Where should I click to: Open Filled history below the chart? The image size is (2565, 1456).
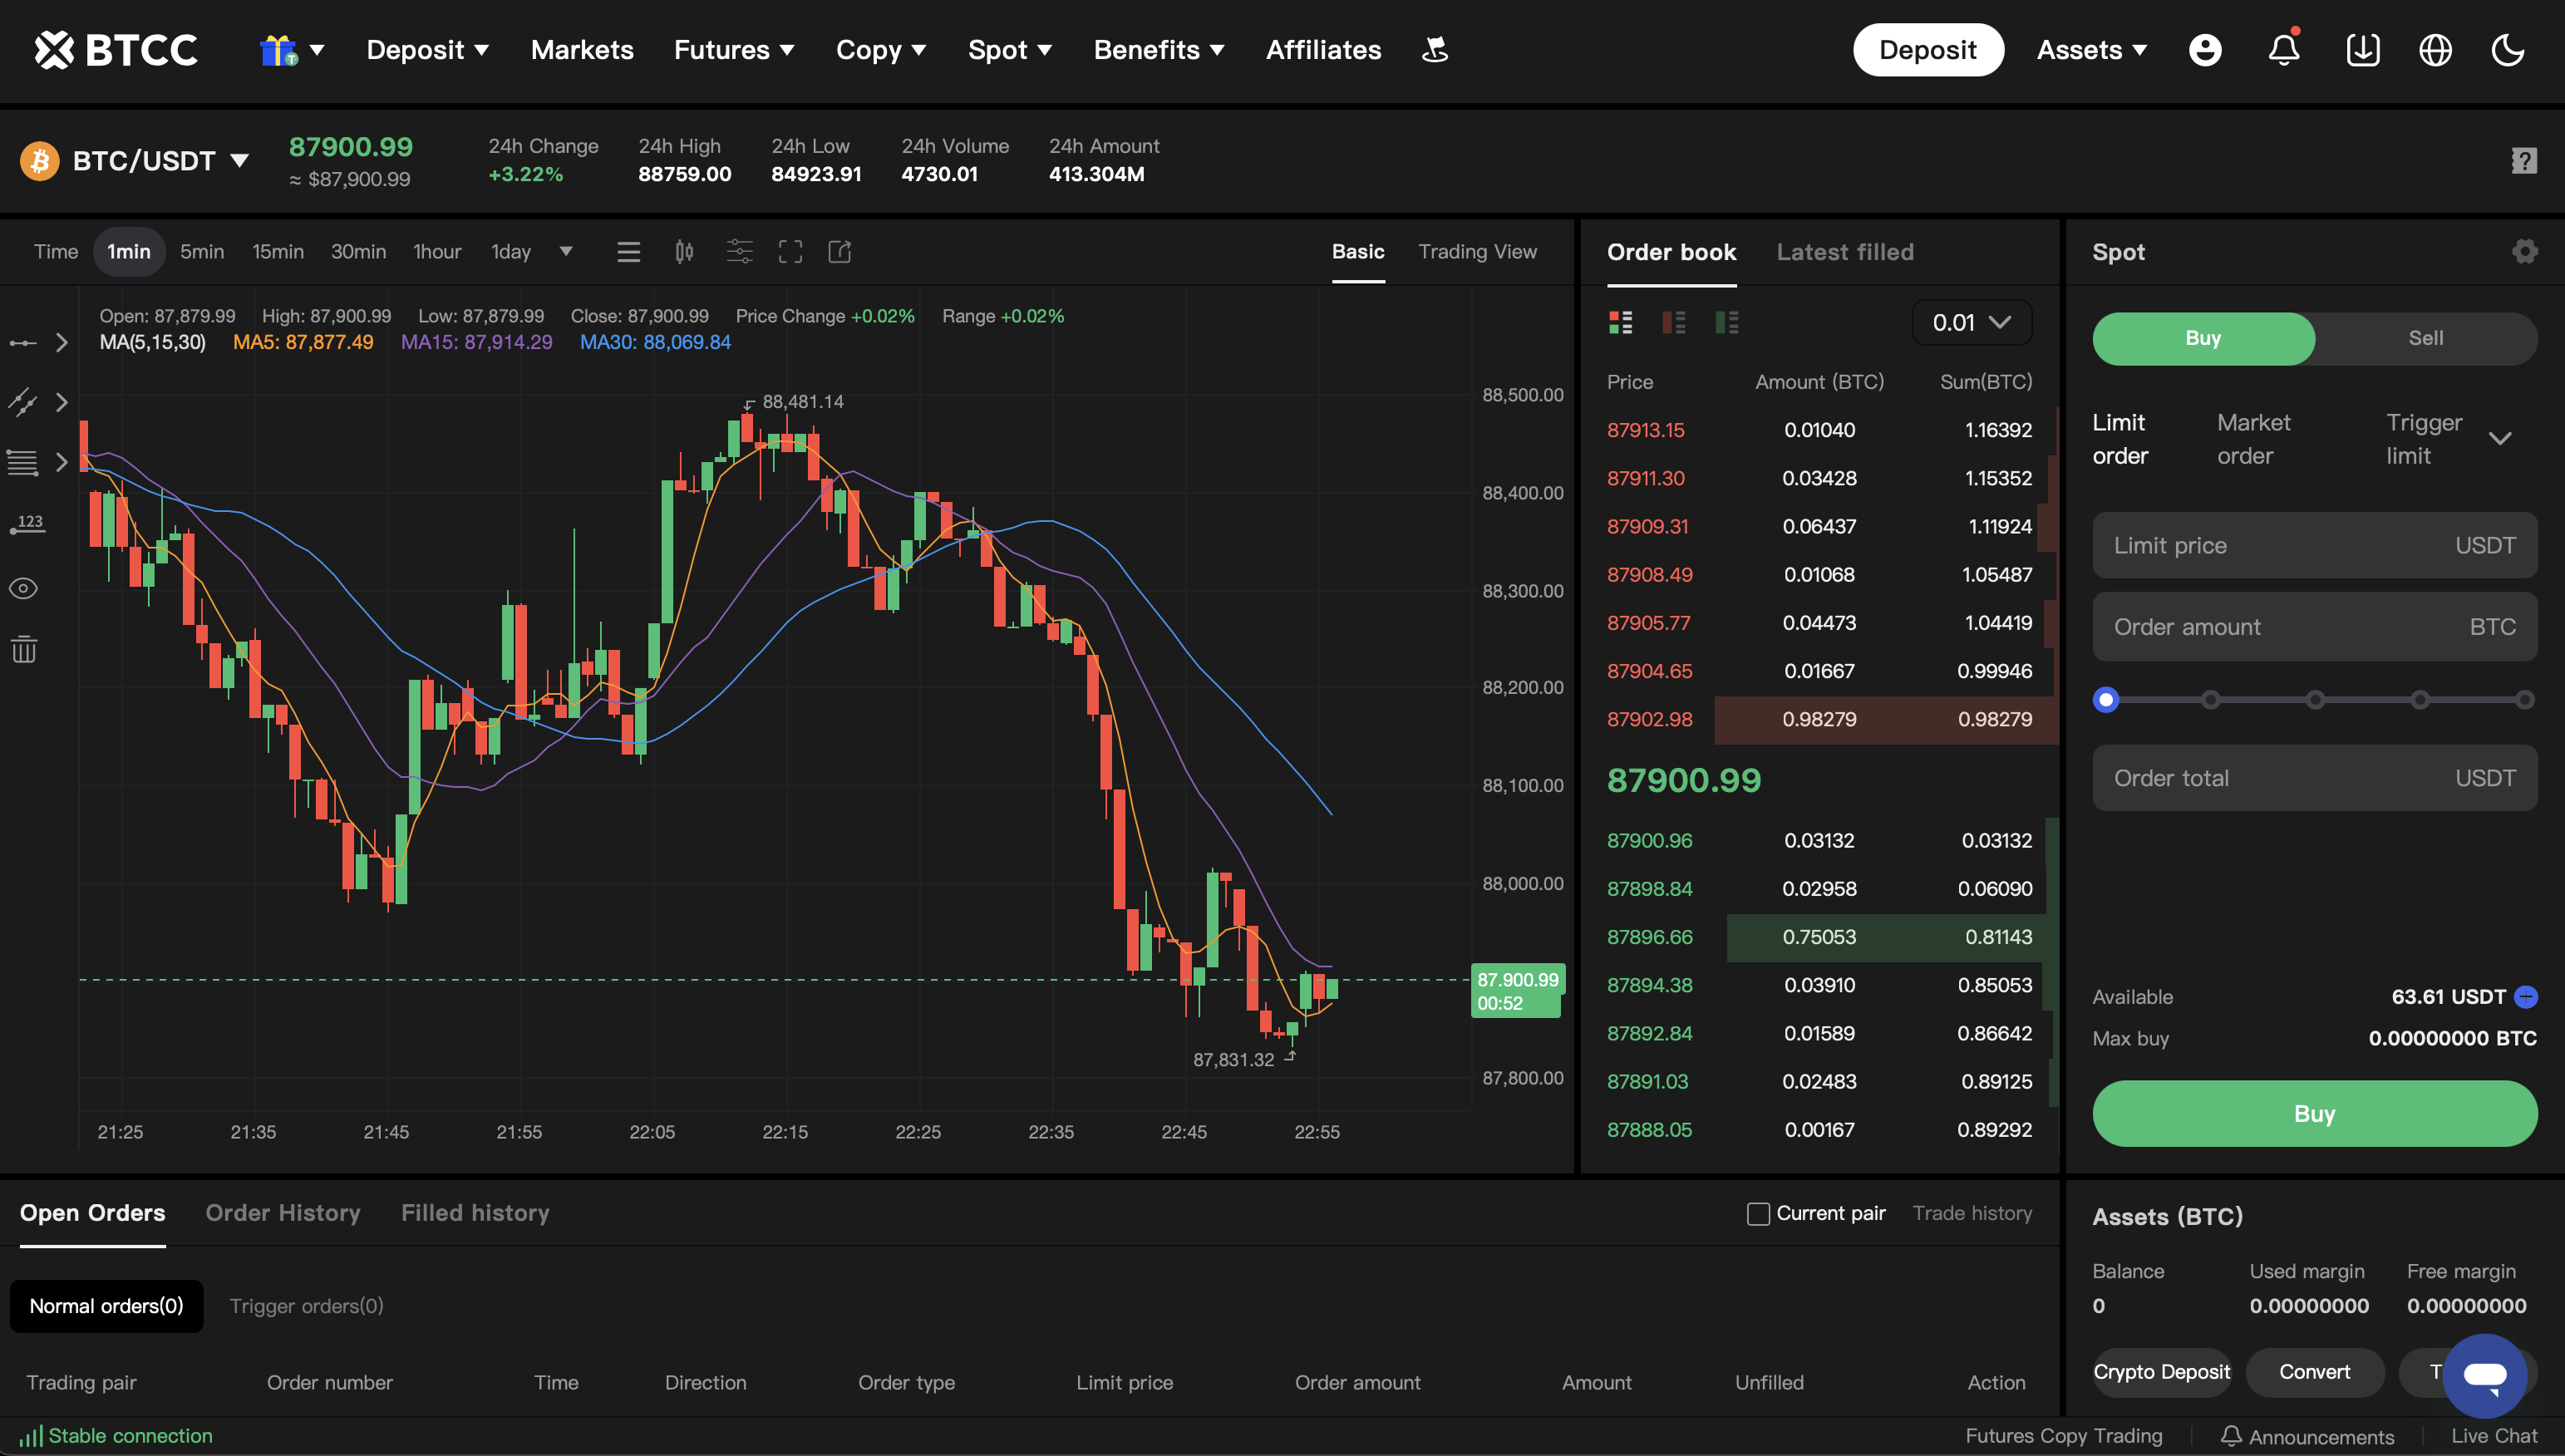475,1213
